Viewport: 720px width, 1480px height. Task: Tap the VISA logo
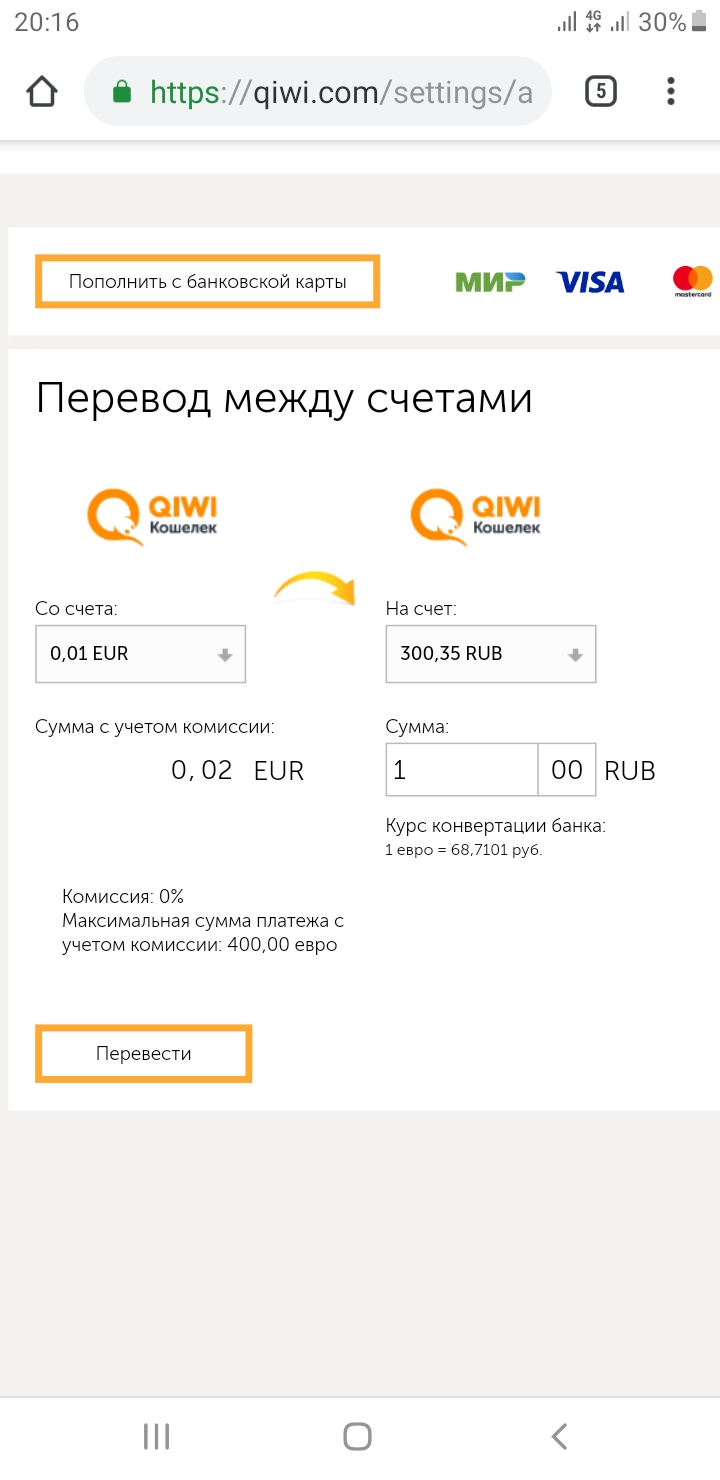coord(590,282)
